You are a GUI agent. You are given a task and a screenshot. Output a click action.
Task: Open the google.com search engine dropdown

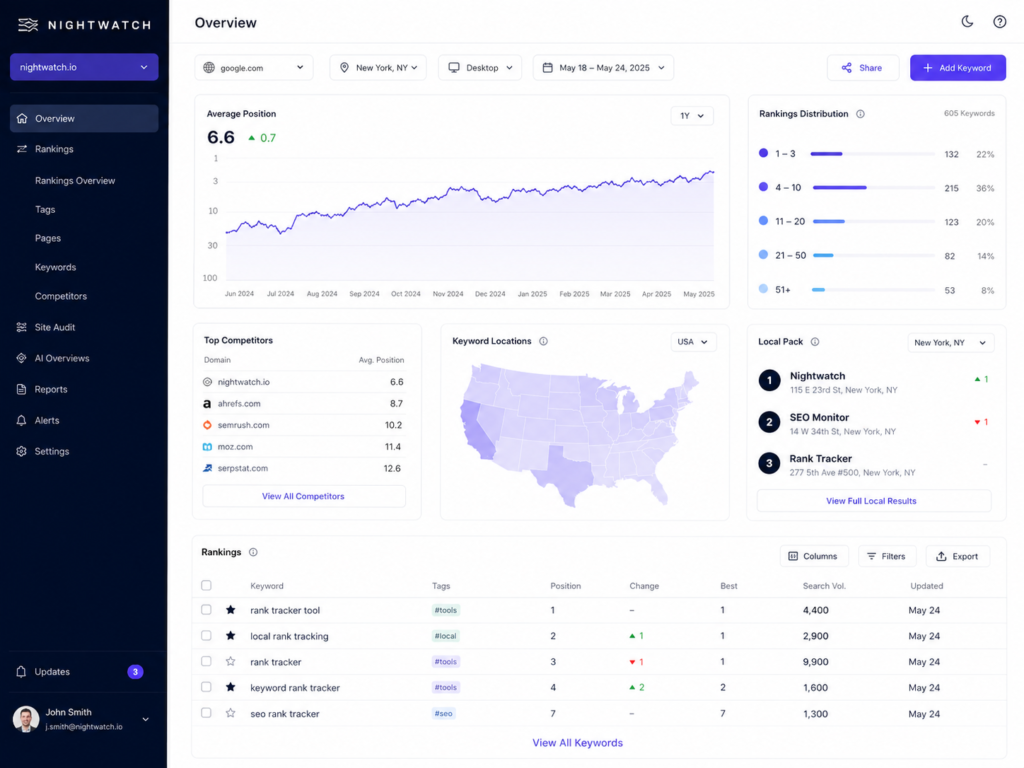point(253,67)
